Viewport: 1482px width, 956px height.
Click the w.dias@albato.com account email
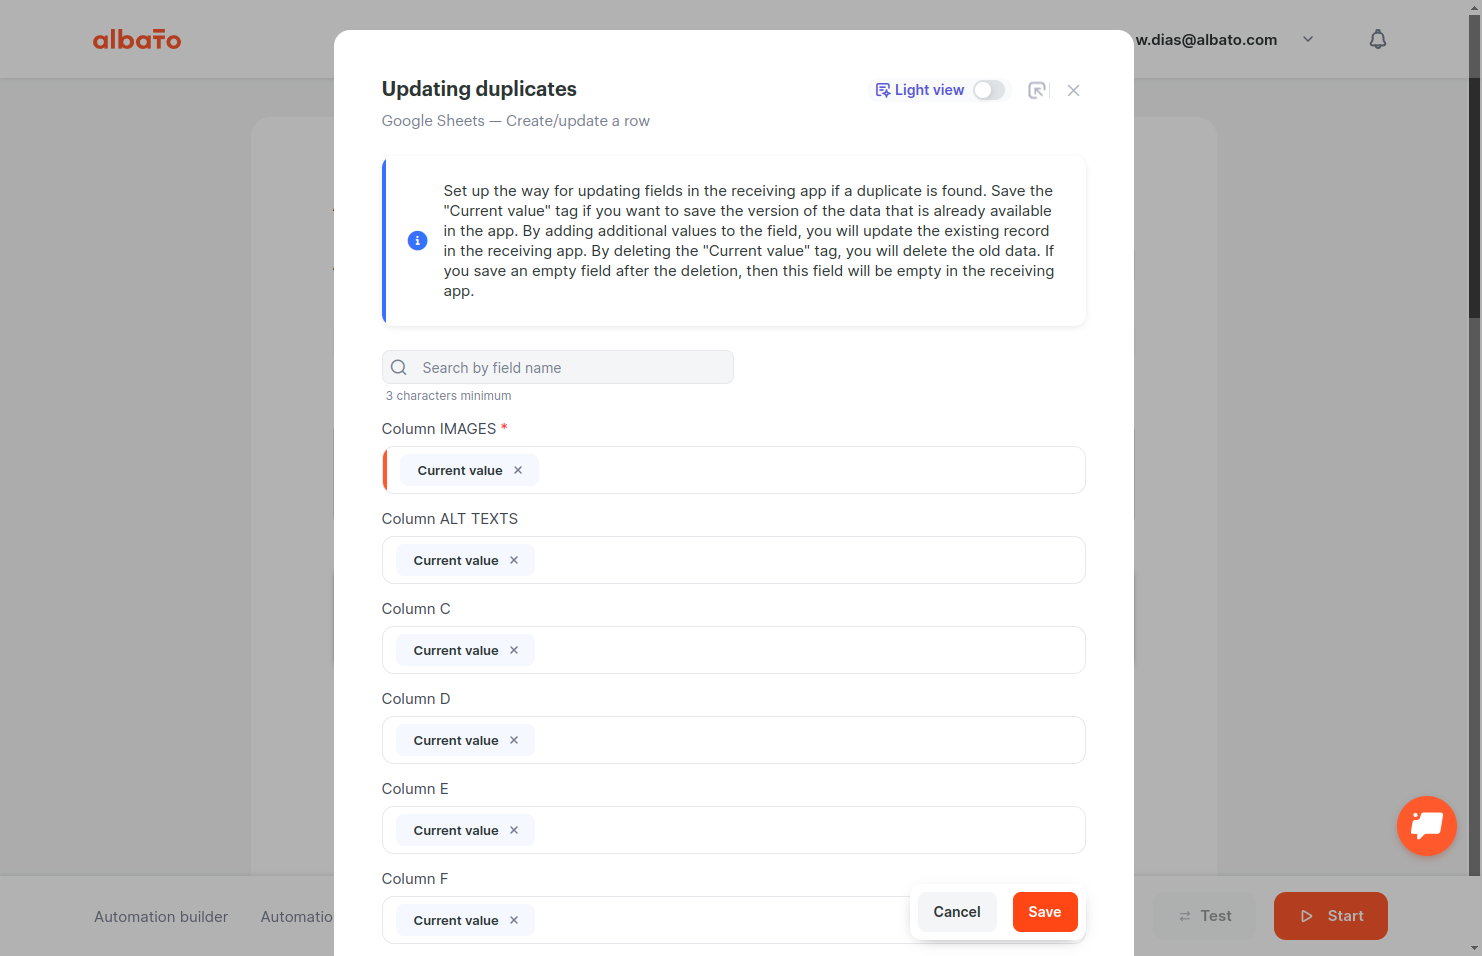[1206, 40]
